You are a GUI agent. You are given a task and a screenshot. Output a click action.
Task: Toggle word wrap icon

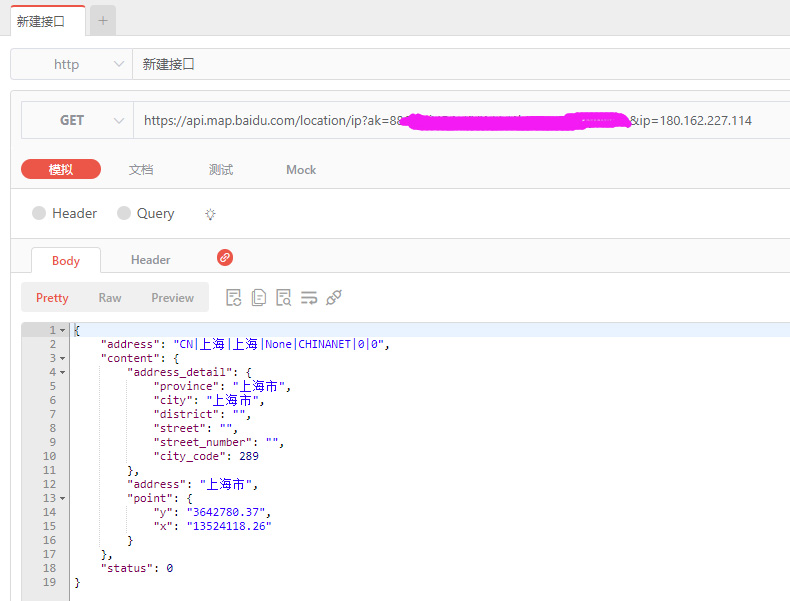(x=309, y=297)
